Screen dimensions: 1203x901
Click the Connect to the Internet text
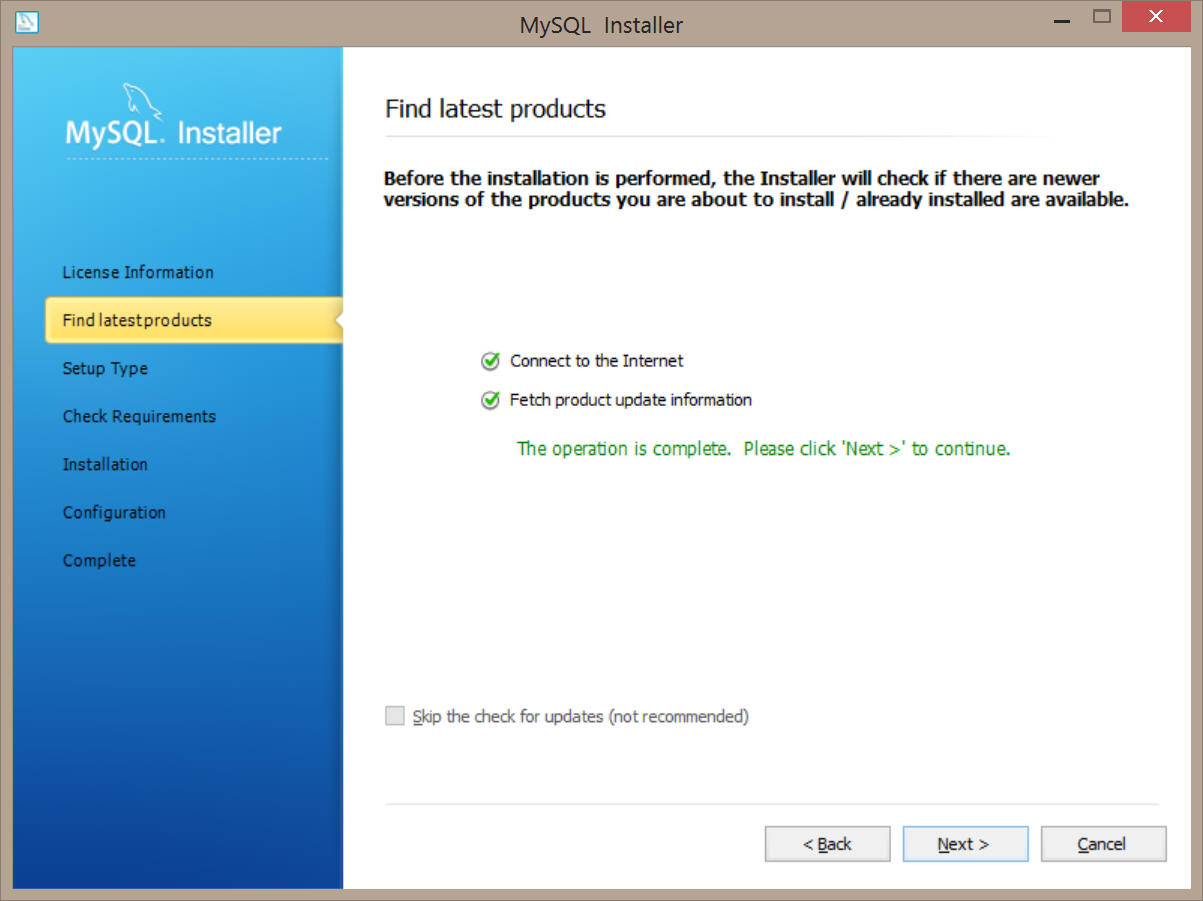[597, 361]
